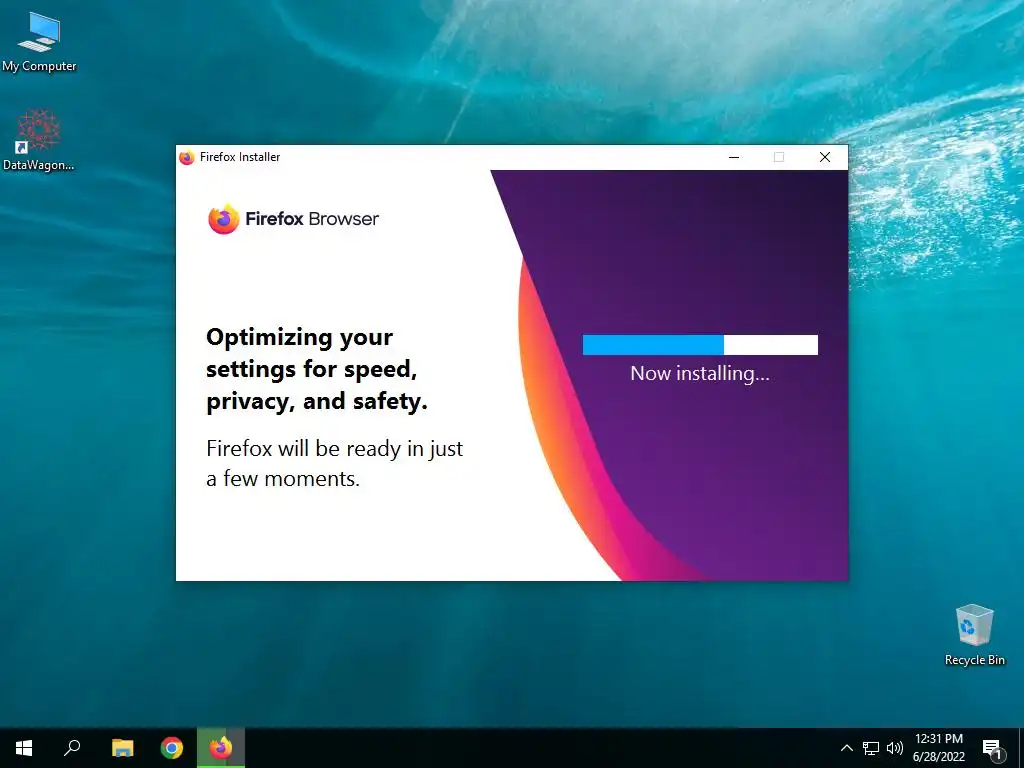Open the volume speaker tray icon
Viewport: 1024px width, 768px height.
[x=894, y=748]
